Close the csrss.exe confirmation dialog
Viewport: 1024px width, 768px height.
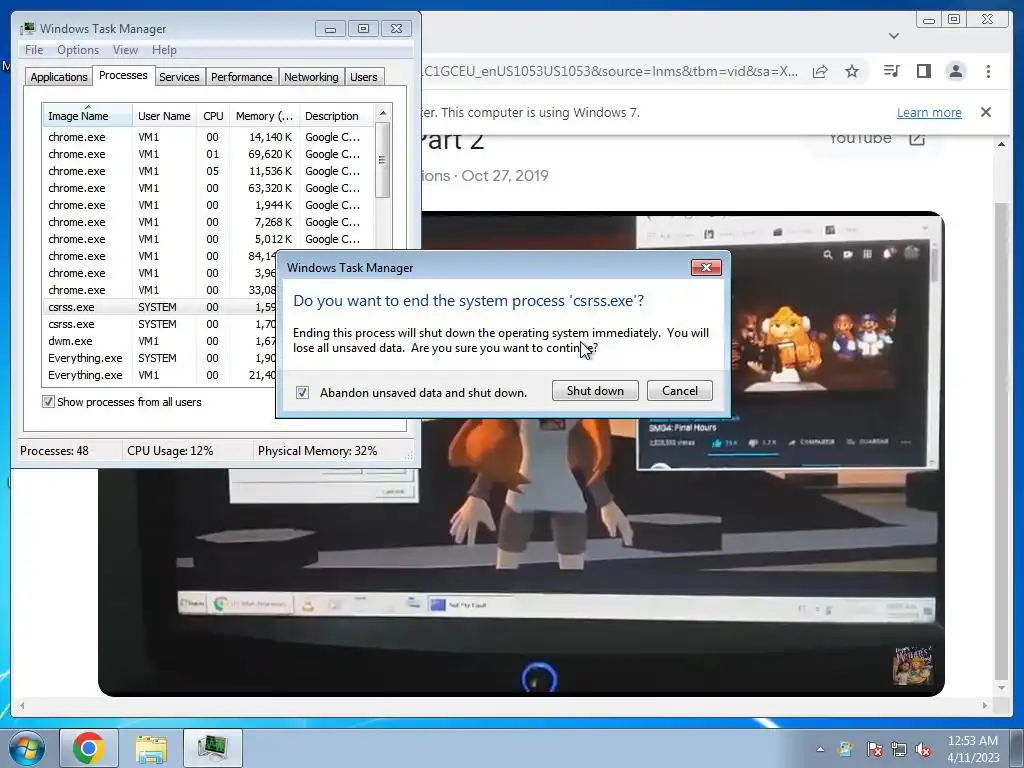(706, 268)
